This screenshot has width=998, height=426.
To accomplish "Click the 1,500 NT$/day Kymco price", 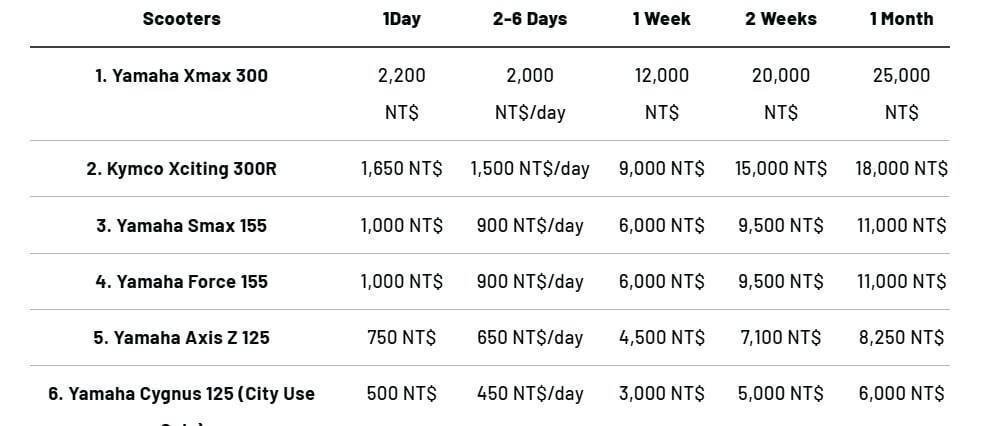I will [530, 169].
